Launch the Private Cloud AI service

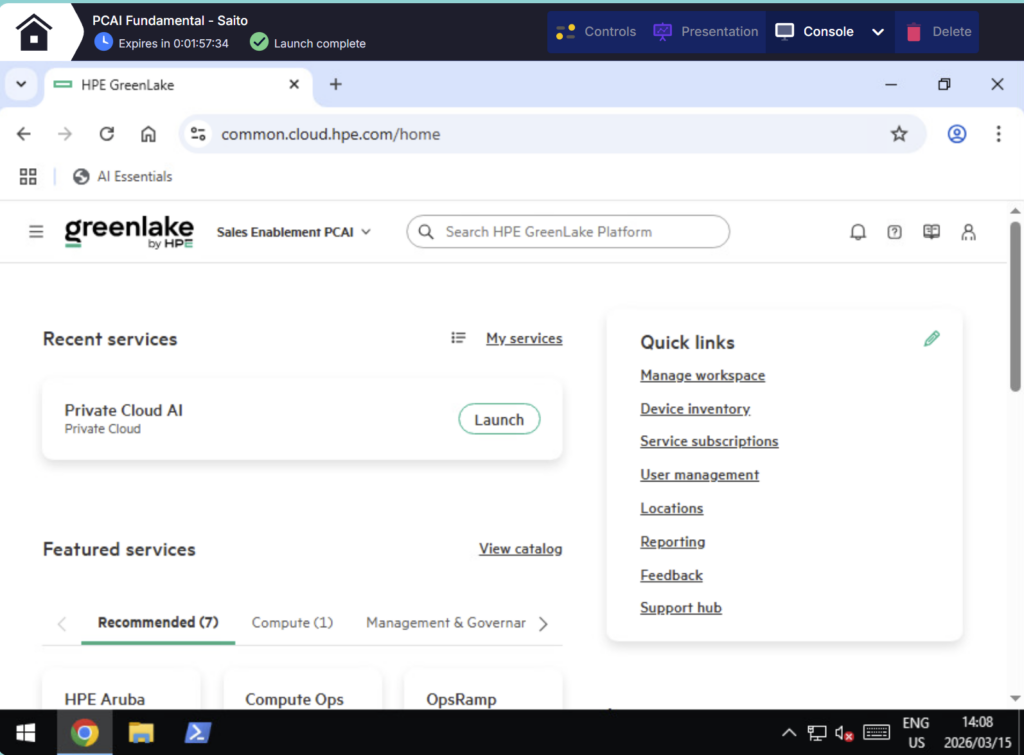click(499, 420)
